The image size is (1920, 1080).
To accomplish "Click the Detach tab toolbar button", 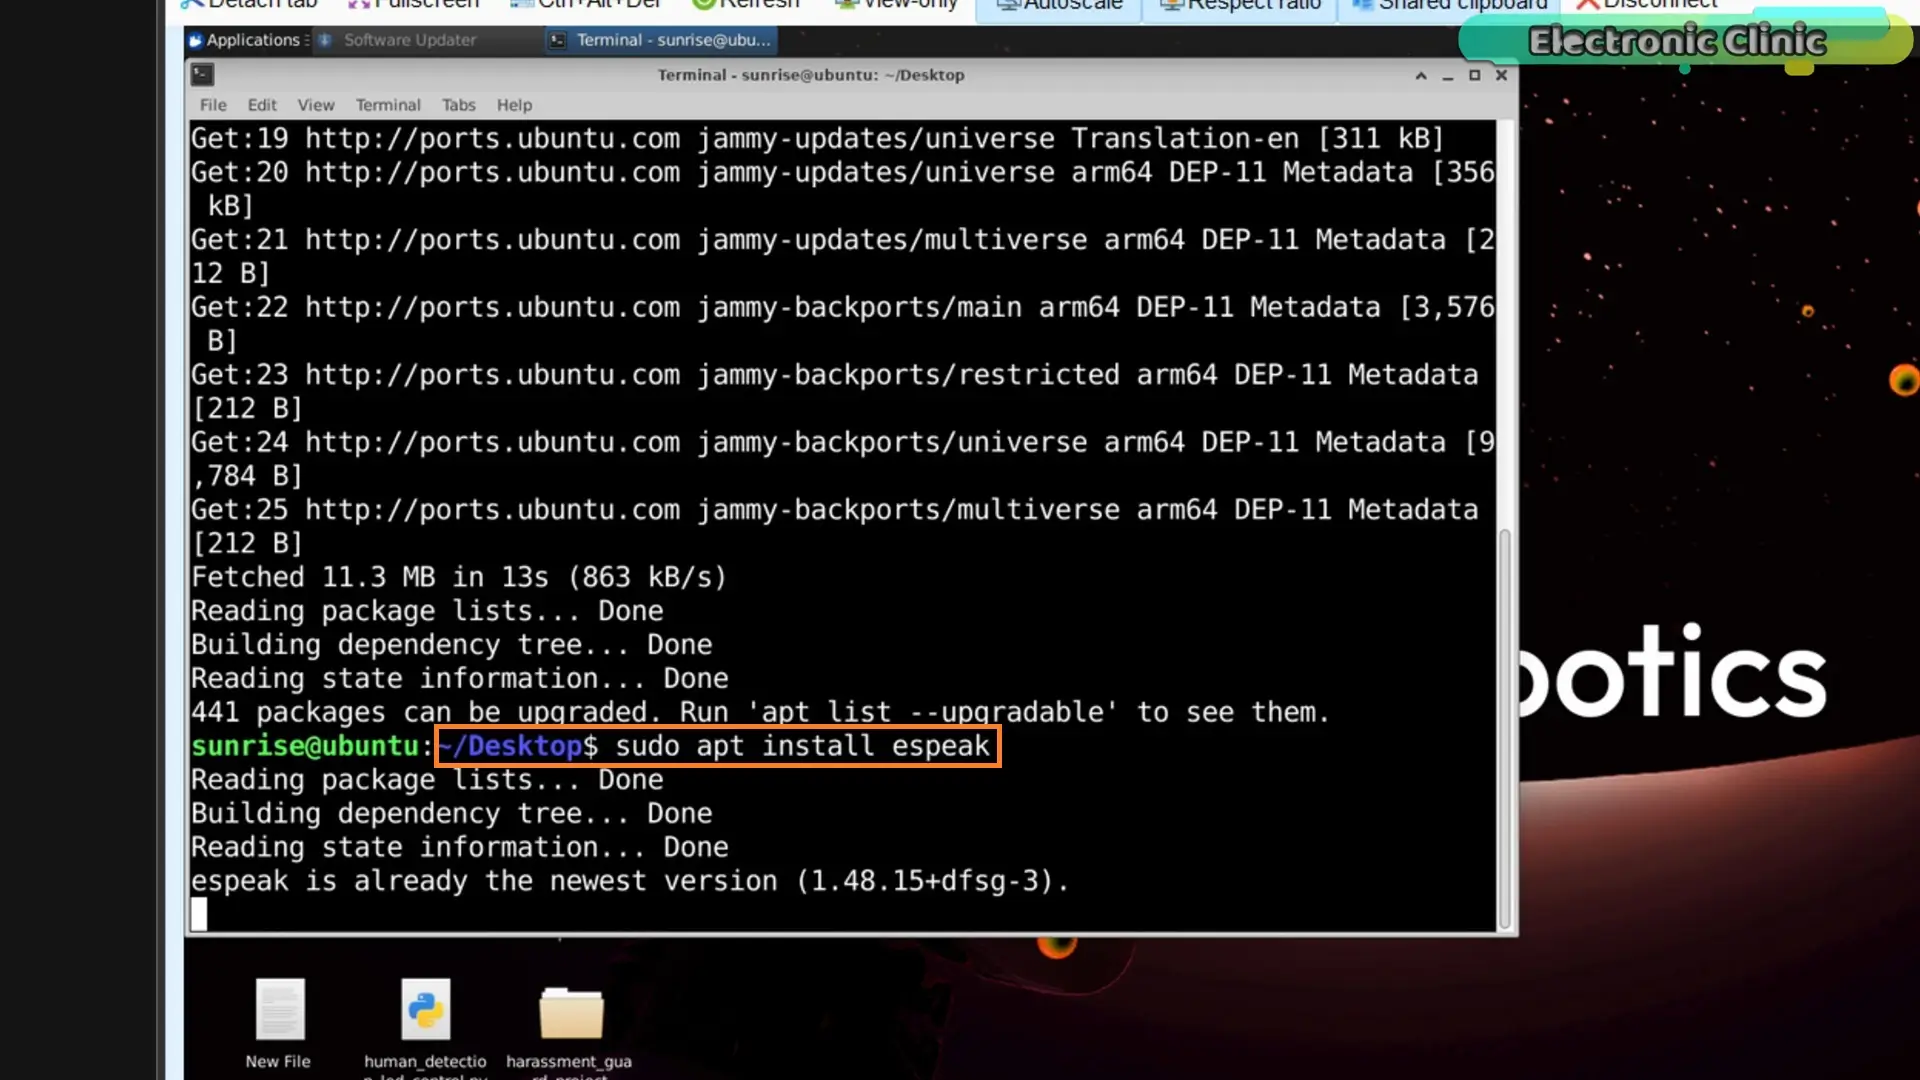I will pyautogui.click(x=249, y=5).
